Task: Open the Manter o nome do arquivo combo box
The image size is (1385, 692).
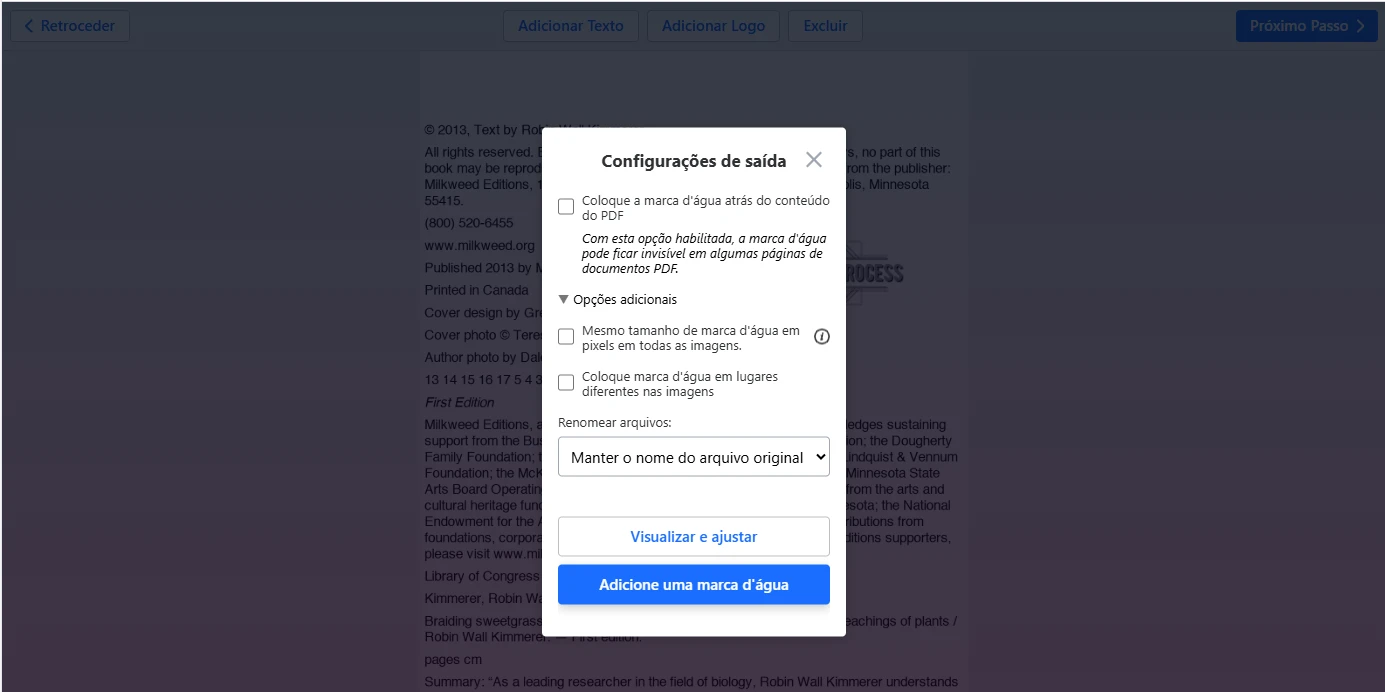Action: (x=693, y=456)
